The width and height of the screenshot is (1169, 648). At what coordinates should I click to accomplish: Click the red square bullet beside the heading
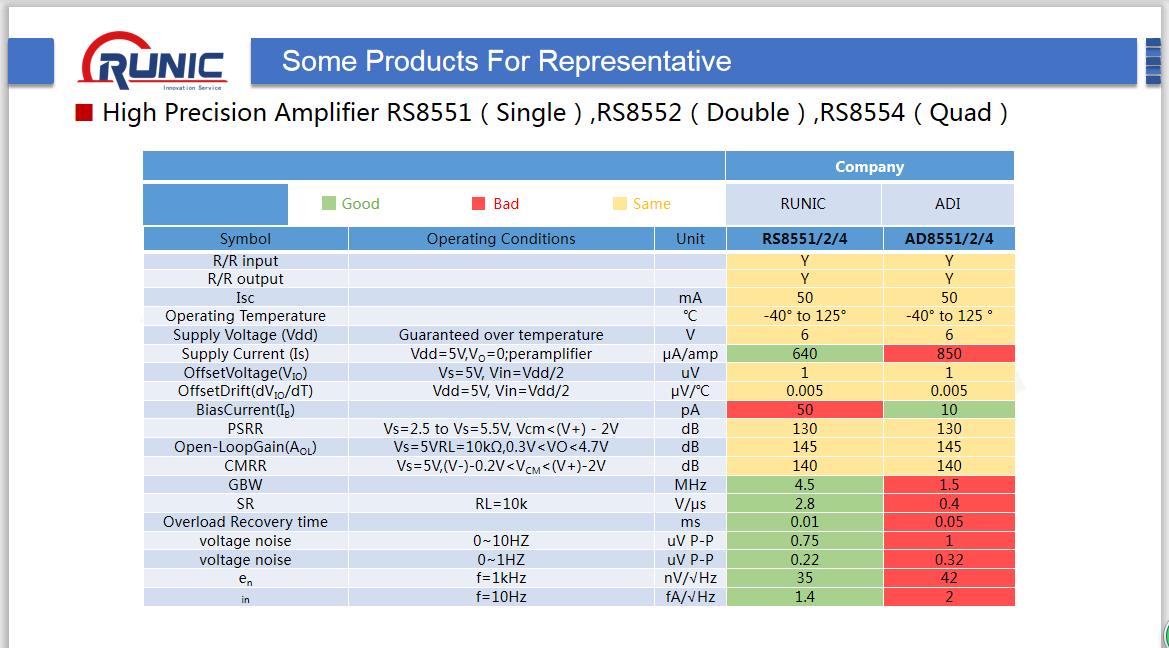pos(84,113)
